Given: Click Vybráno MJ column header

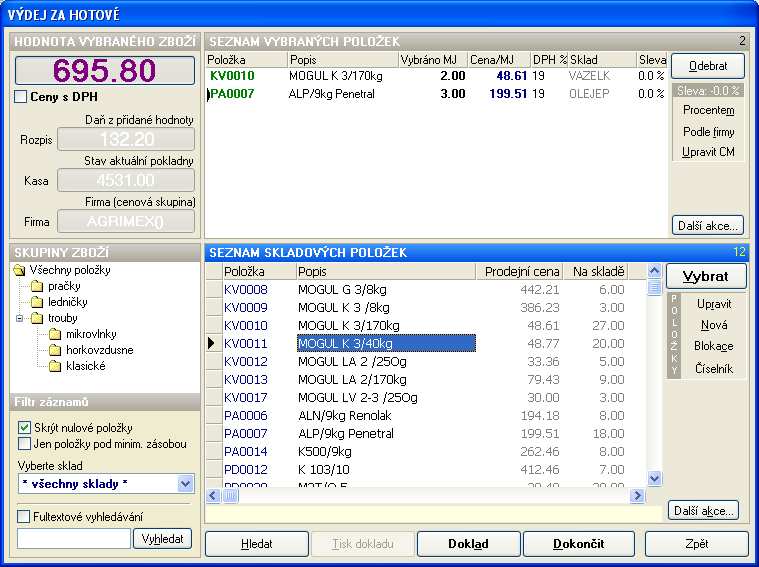Looking at the screenshot, I should click(433, 60).
